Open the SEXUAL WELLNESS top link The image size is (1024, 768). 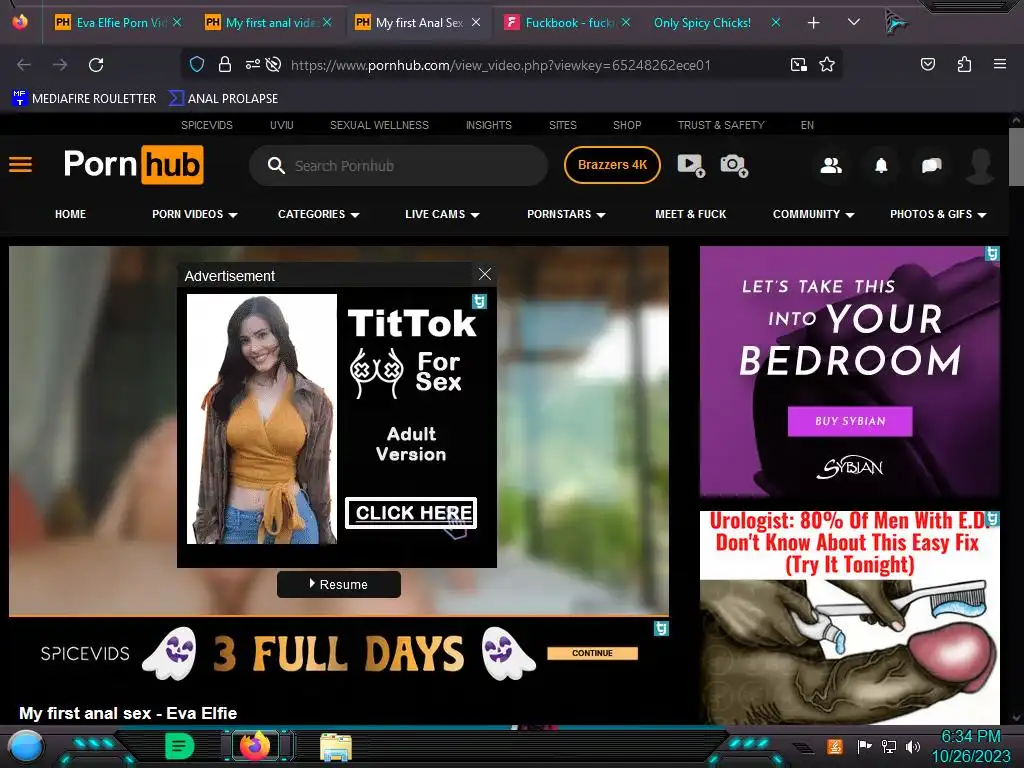[x=379, y=125]
